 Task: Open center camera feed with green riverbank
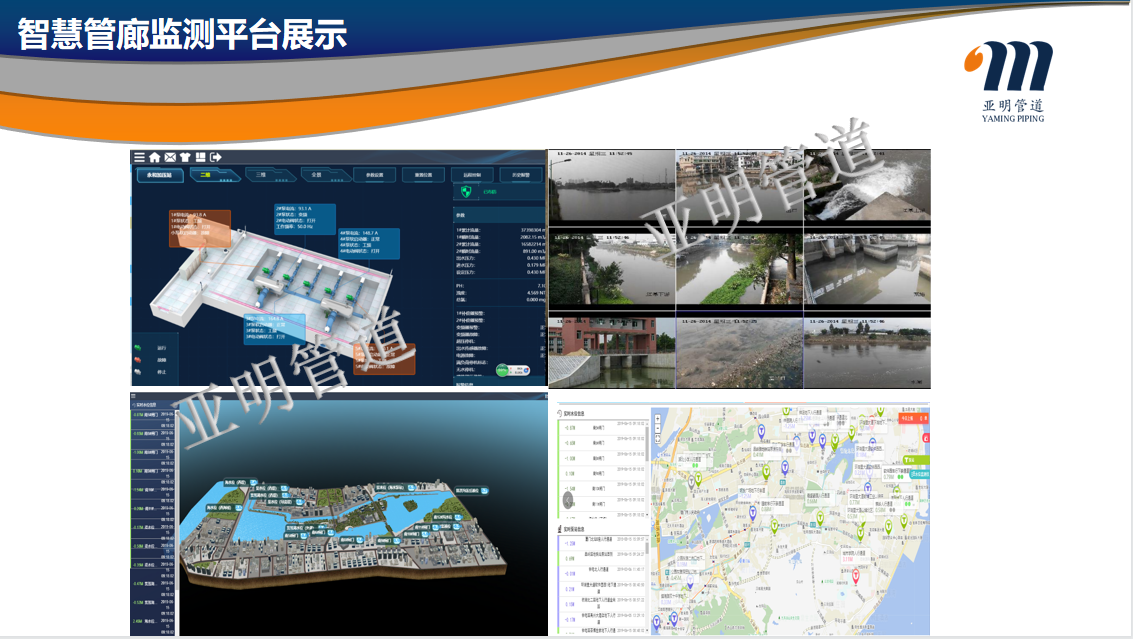739,269
